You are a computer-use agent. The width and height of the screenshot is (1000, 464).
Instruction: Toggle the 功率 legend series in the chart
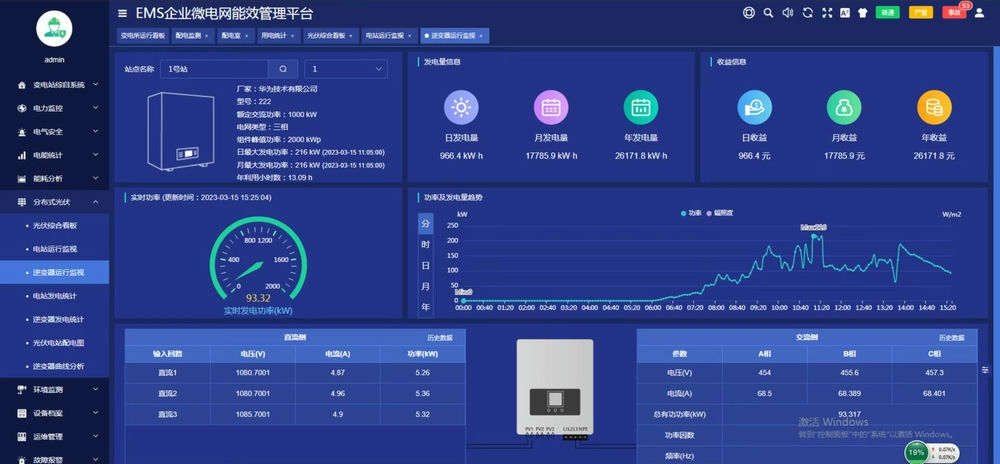(x=691, y=213)
